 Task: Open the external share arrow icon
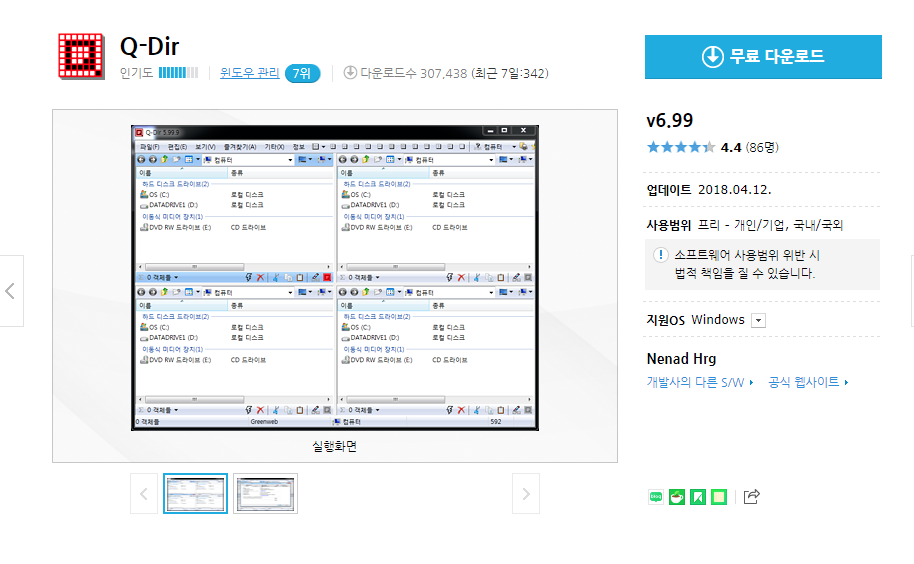(x=751, y=496)
